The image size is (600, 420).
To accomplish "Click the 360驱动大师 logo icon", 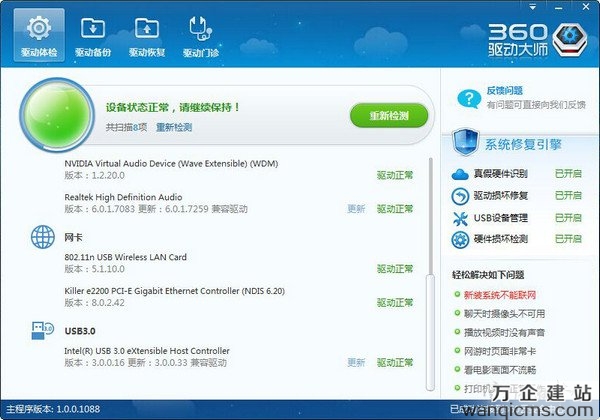I will [x=570, y=39].
